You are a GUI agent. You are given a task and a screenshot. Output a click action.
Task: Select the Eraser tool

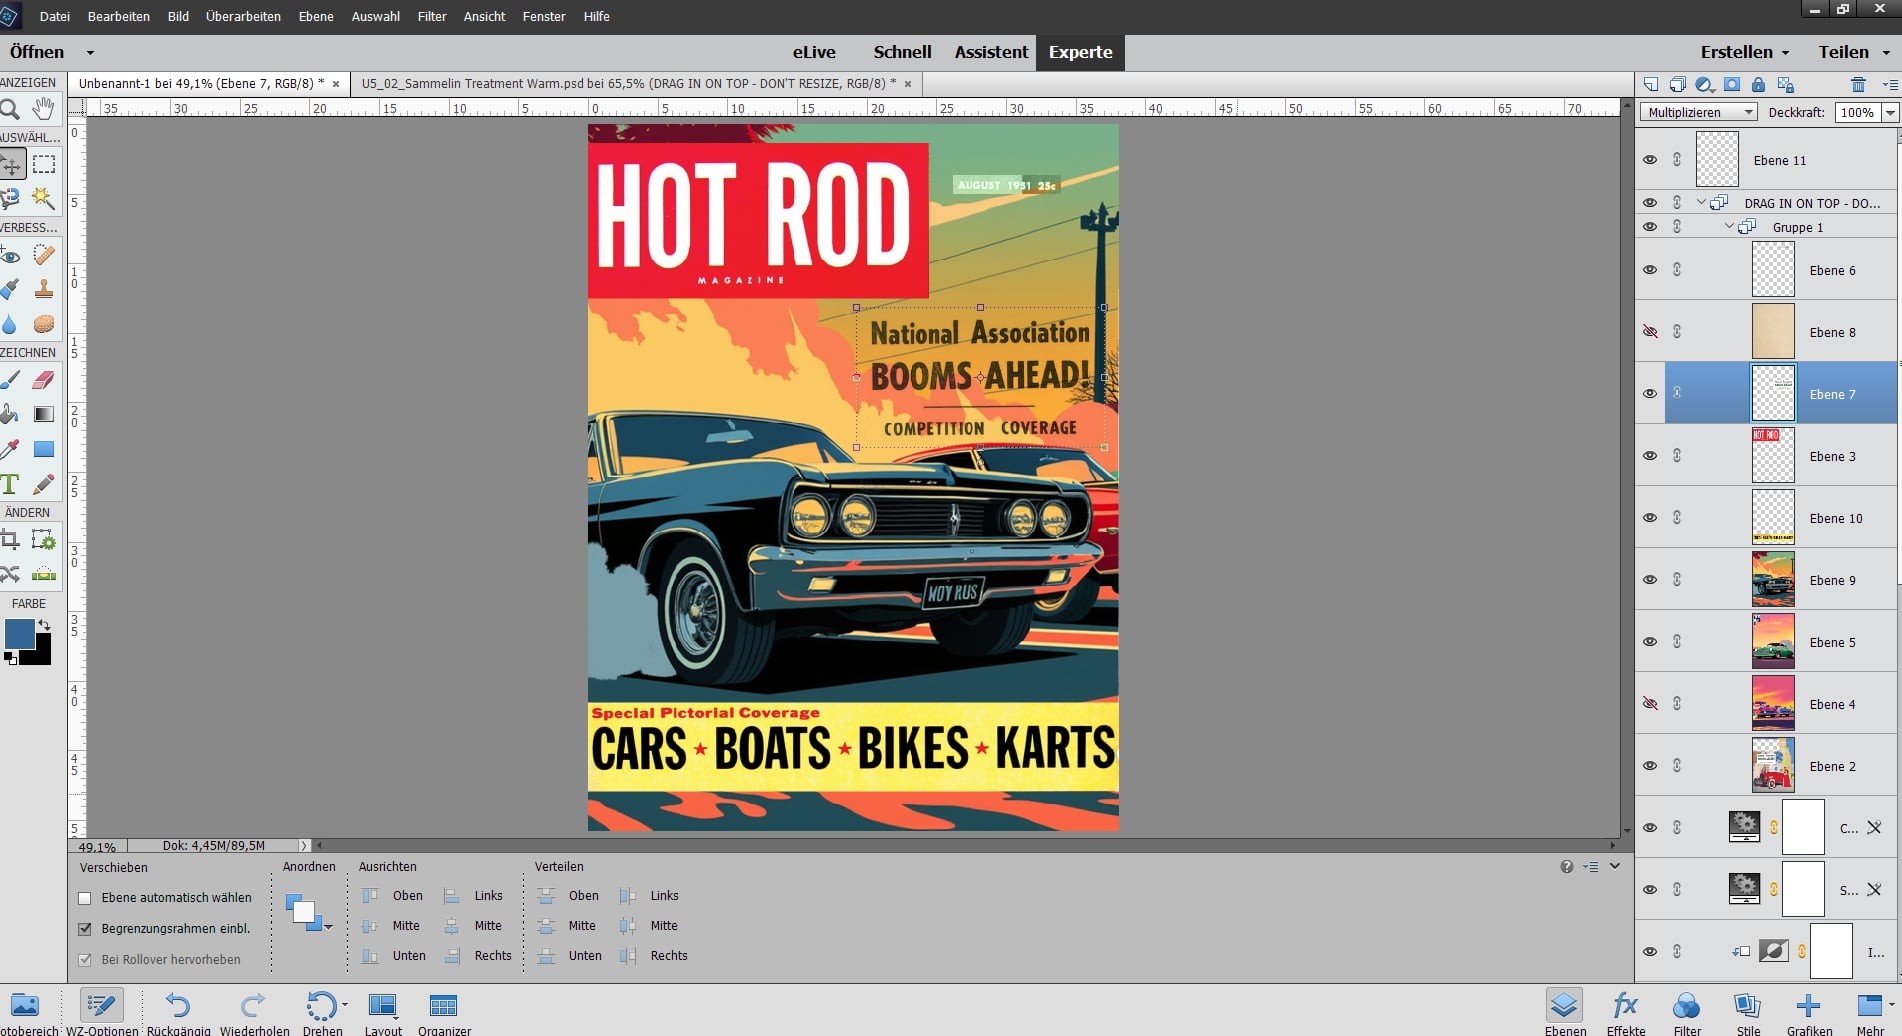pyautogui.click(x=43, y=380)
